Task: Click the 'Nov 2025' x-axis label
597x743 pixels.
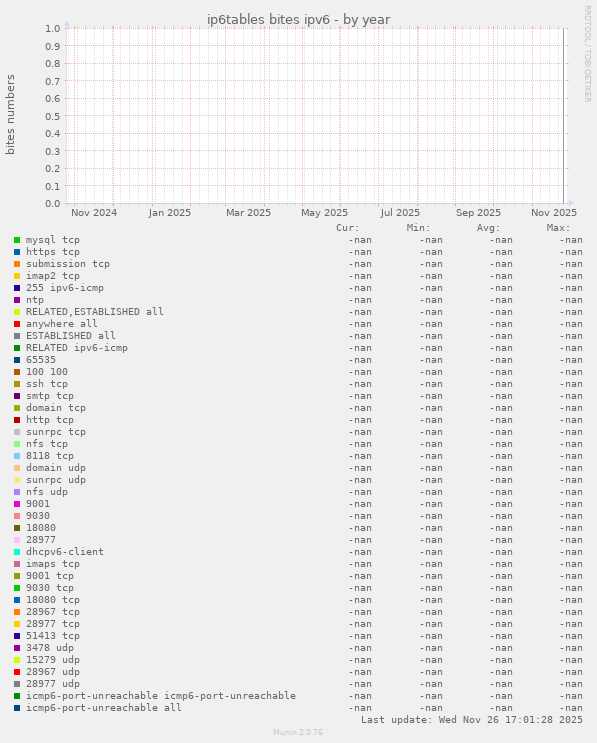Action: click(554, 213)
